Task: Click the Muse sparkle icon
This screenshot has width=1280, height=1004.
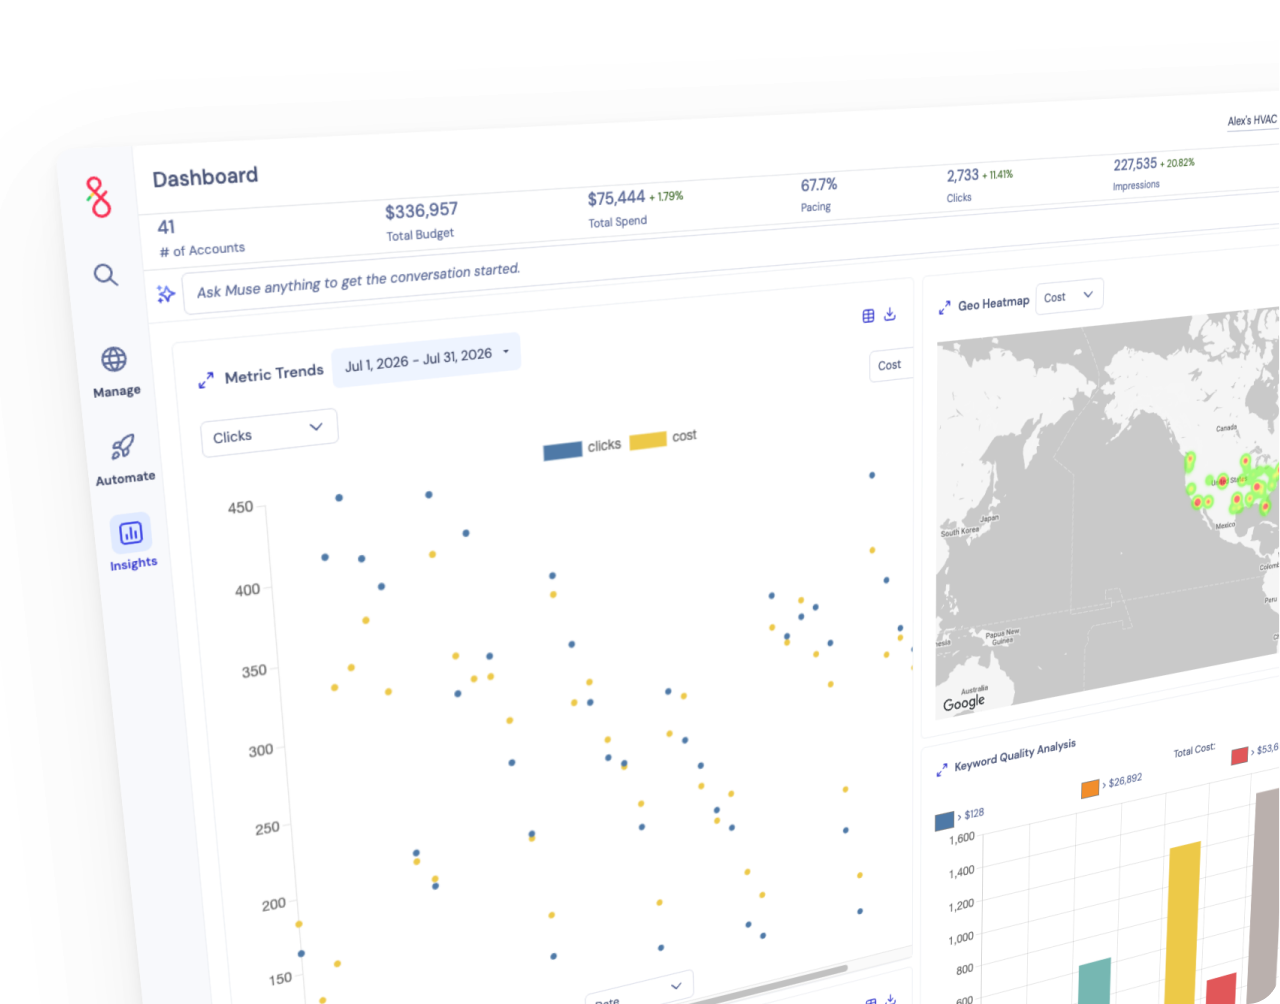Action: pos(166,294)
